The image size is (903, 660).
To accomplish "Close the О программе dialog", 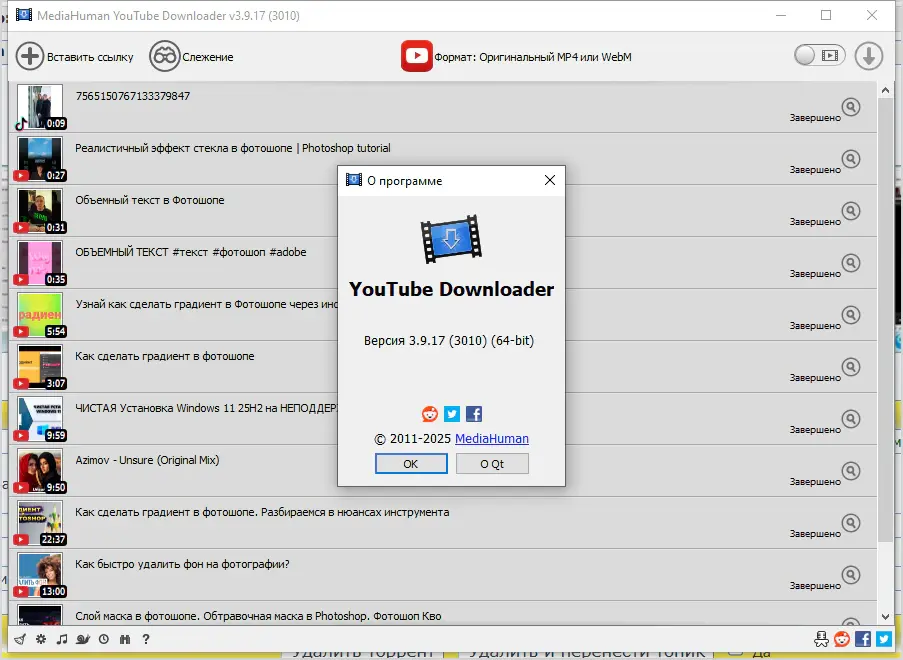I will click(x=550, y=180).
